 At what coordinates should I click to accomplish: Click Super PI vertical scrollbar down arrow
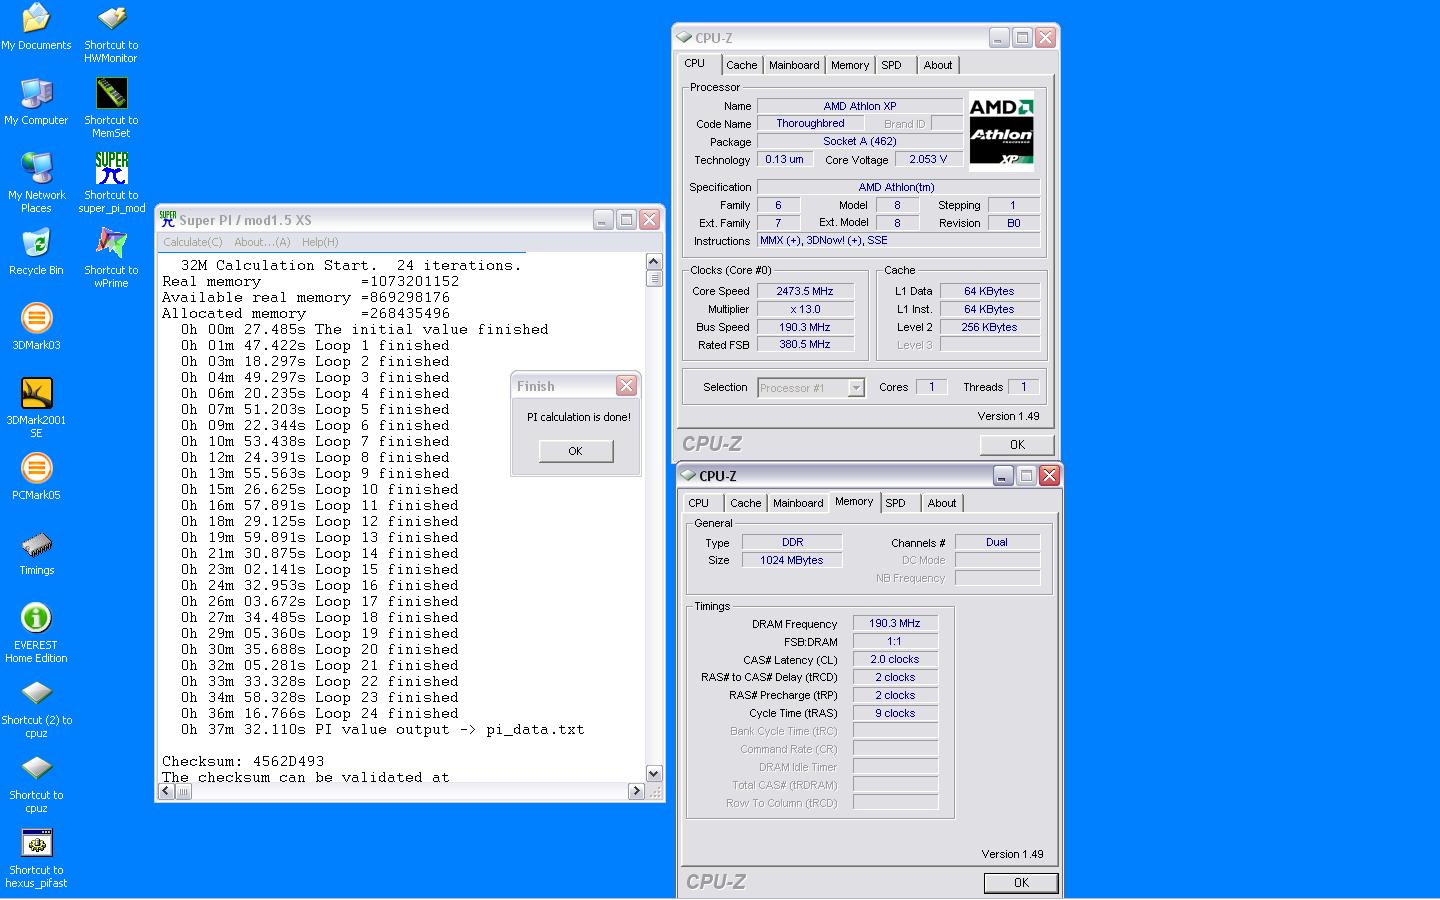coord(654,773)
